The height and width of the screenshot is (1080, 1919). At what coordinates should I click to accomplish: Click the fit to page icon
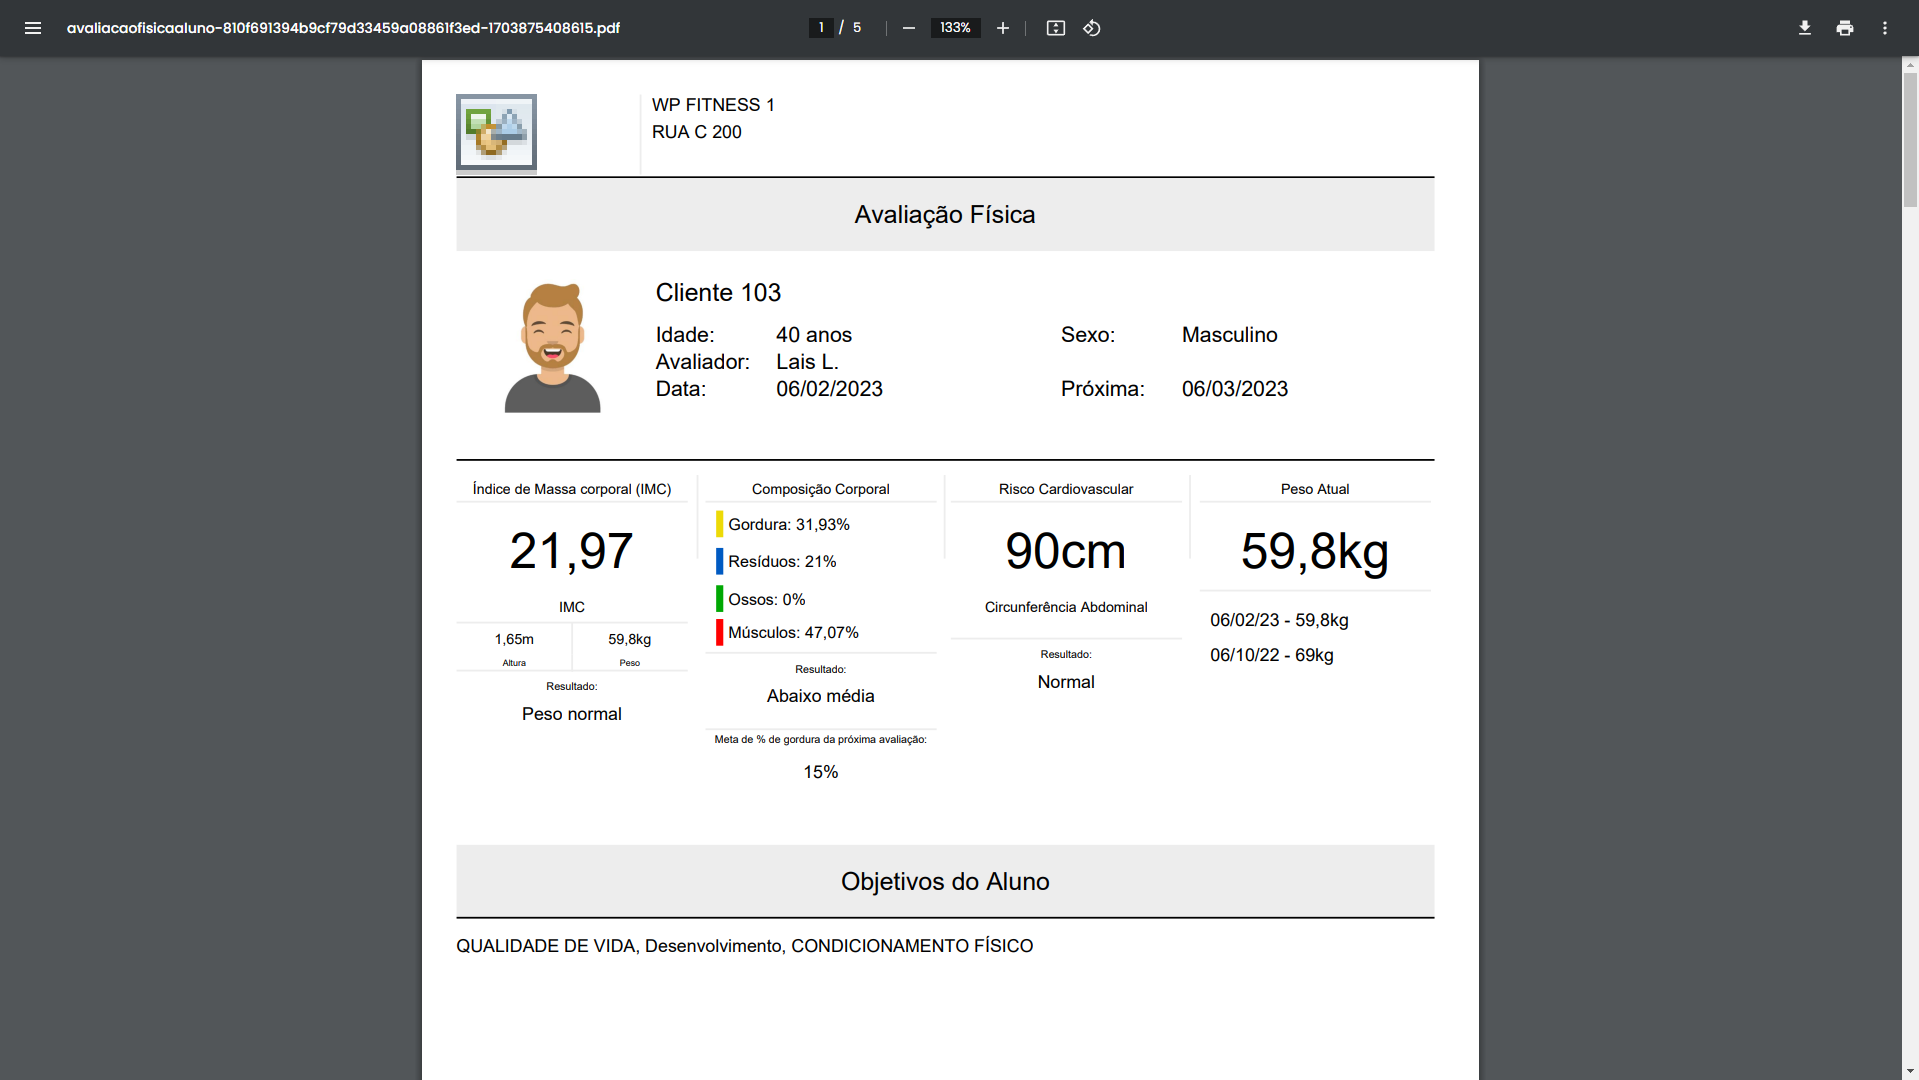point(1055,28)
